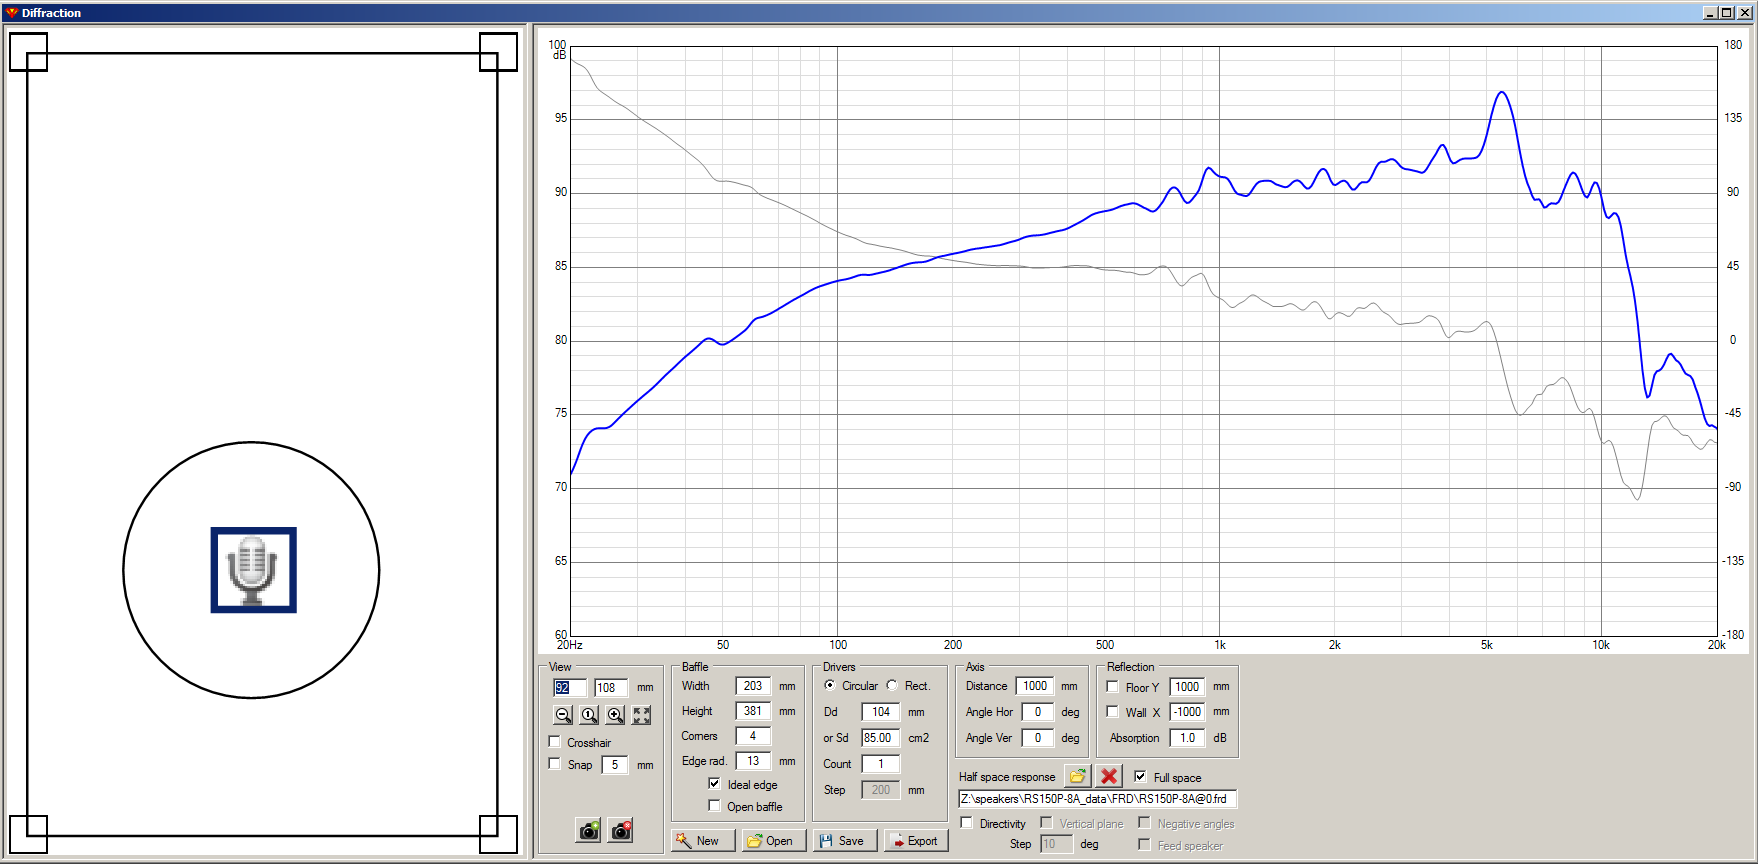Click the New button
1758x864 pixels.
click(x=703, y=841)
